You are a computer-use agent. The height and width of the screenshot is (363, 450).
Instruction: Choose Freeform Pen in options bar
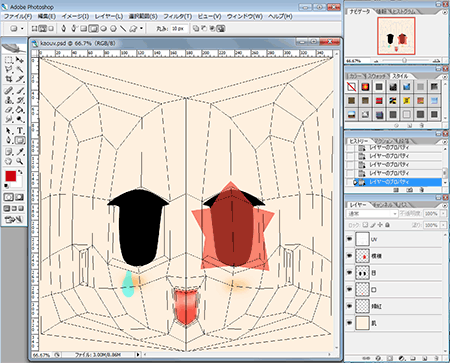point(74,29)
